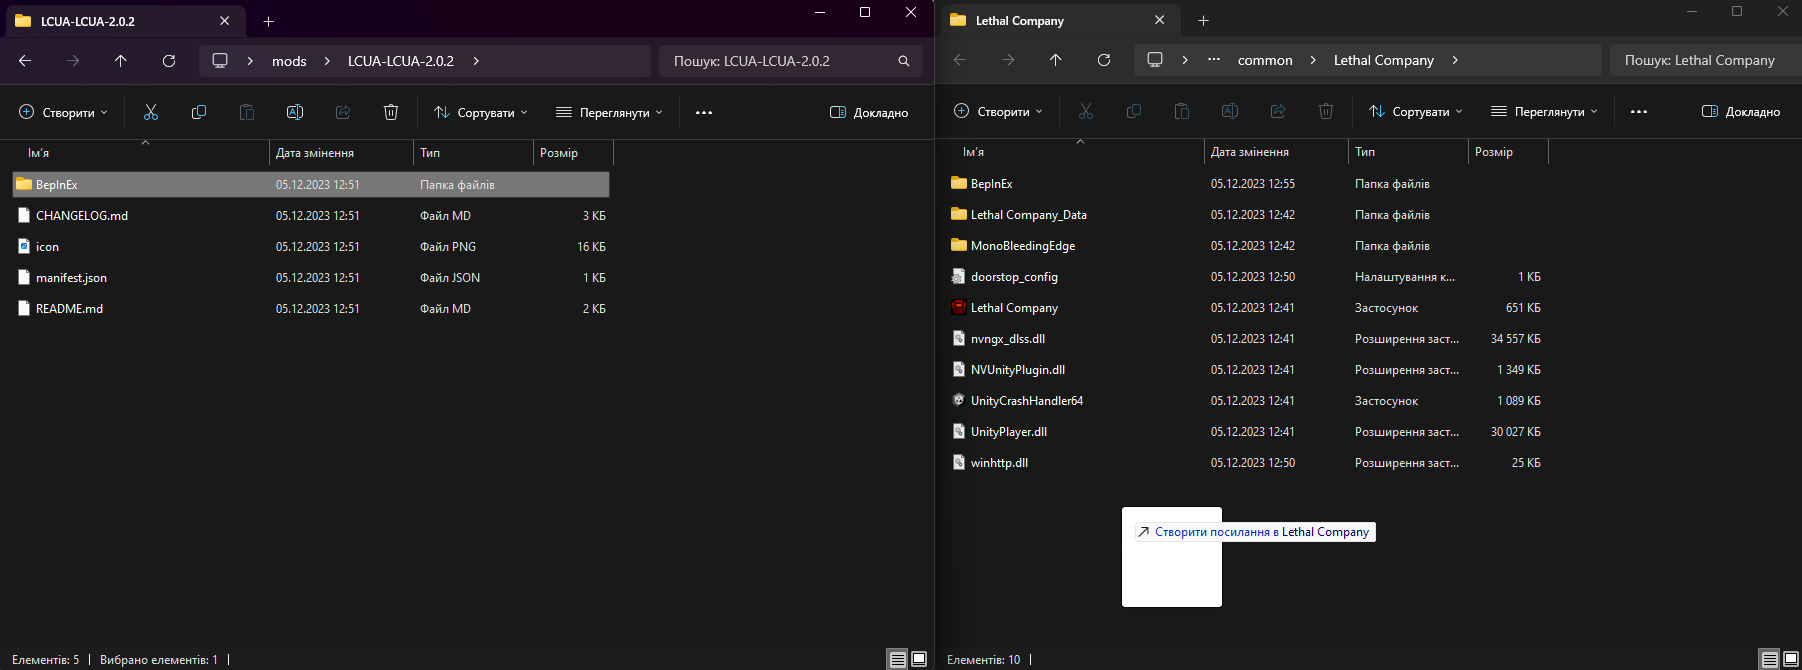Switch LCUA-LCUA-2.0.2 window to large icons view
Image resolution: width=1802 pixels, height=670 pixels.
click(919, 659)
